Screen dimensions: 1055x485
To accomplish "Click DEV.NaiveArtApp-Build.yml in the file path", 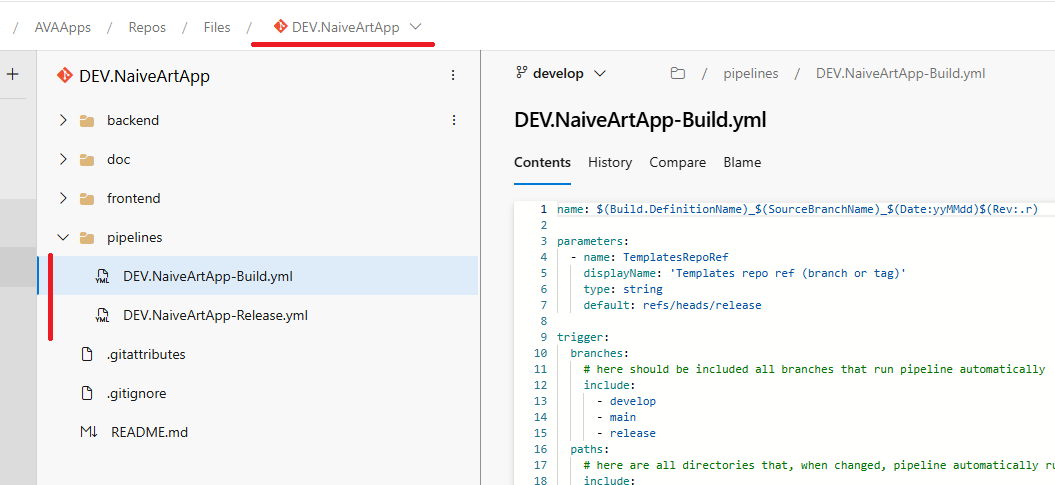I will point(900,73).
